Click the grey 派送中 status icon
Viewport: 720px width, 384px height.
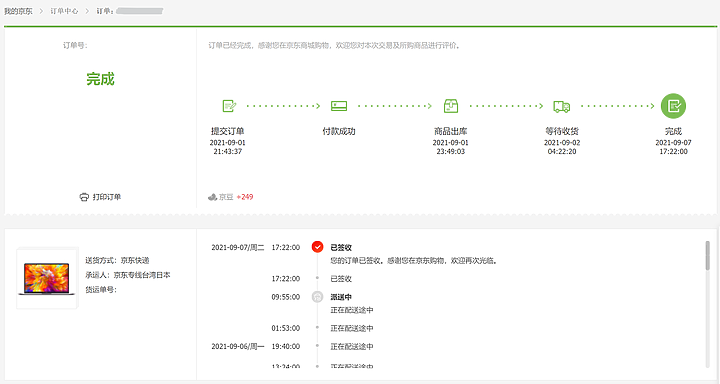tap(317, 297)
